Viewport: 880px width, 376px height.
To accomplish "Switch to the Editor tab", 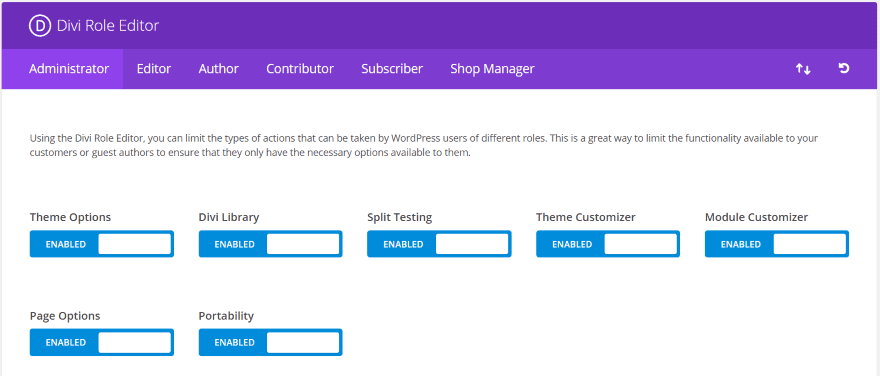I will [154, 69].
